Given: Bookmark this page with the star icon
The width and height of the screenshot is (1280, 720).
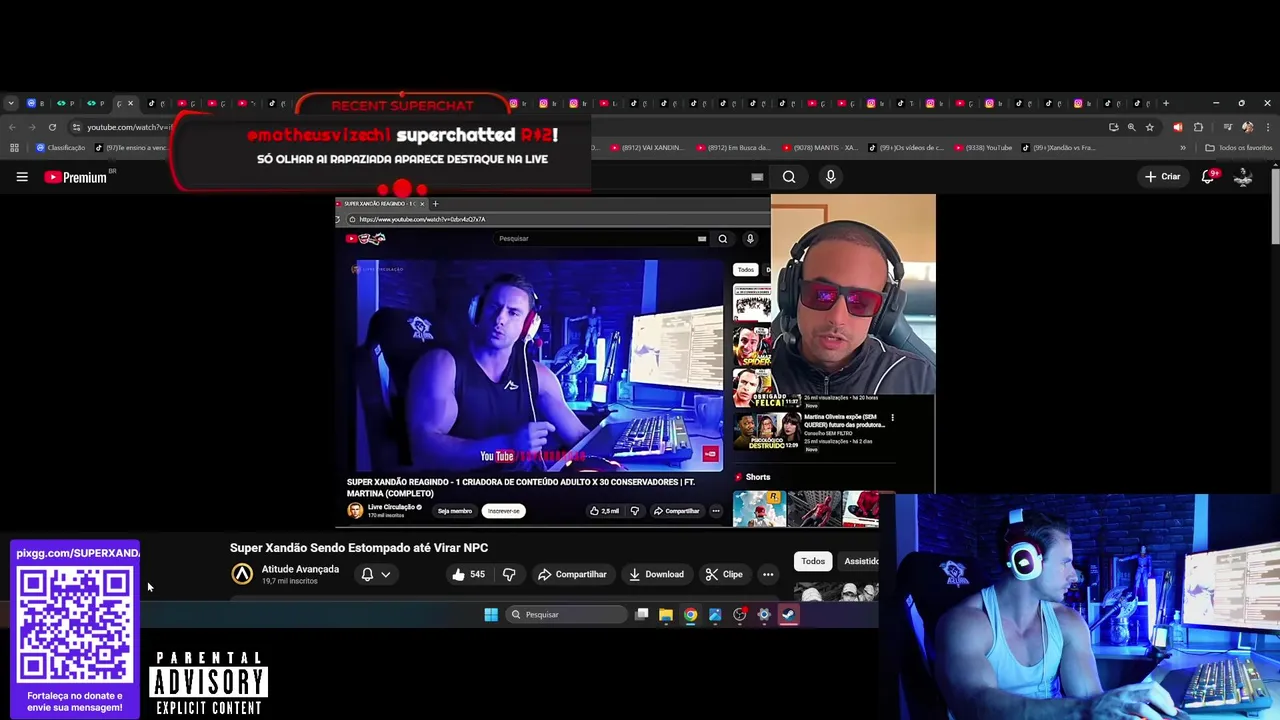Looking at the screenshot, I should coord(1150,127).
